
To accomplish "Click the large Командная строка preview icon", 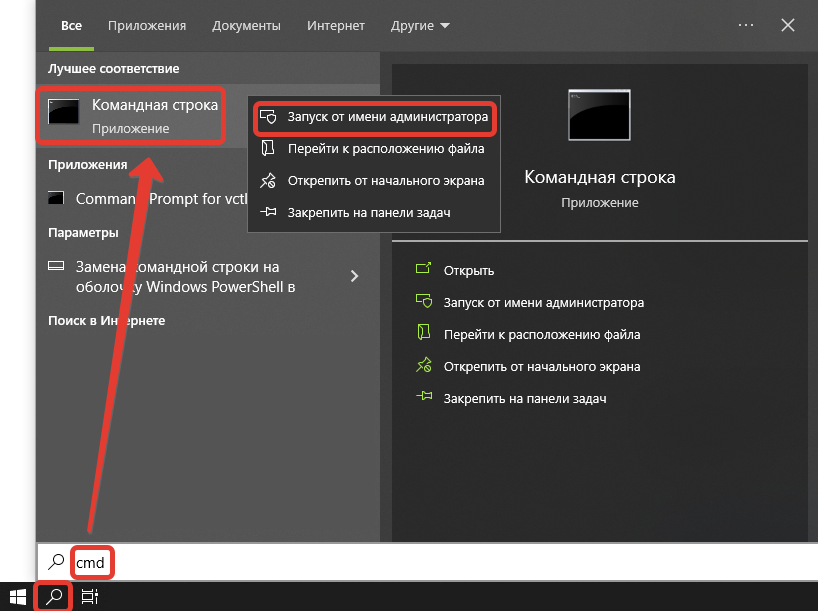I will [x=599, y=115].
